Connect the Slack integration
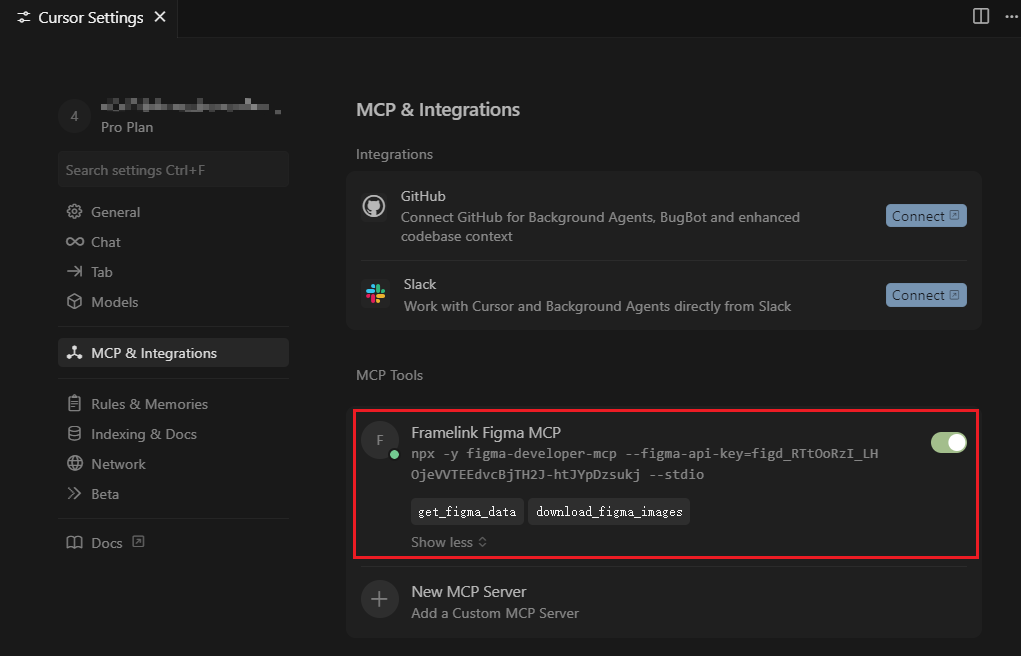The width and height of the screenshot is (1021, 656). (926, 295)
